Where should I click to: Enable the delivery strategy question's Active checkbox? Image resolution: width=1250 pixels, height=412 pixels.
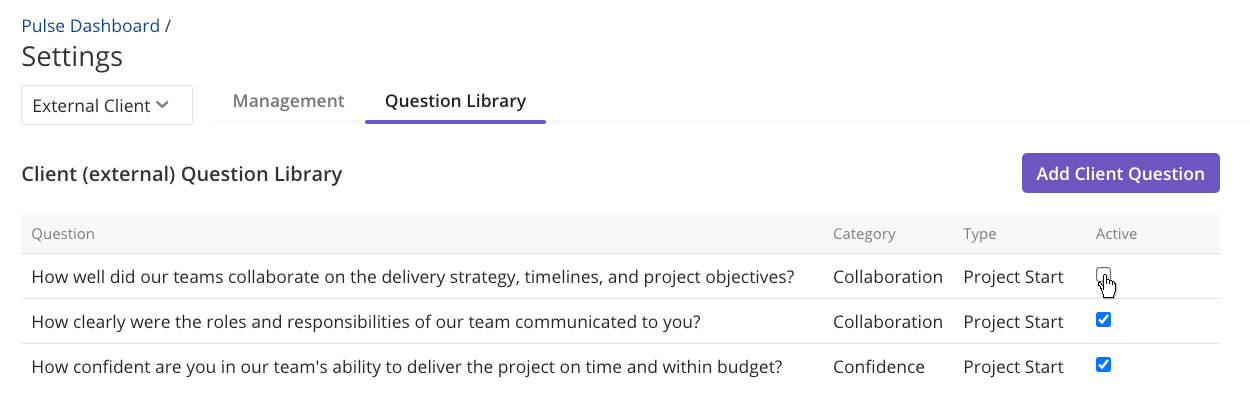click(x=1103, y=275)
